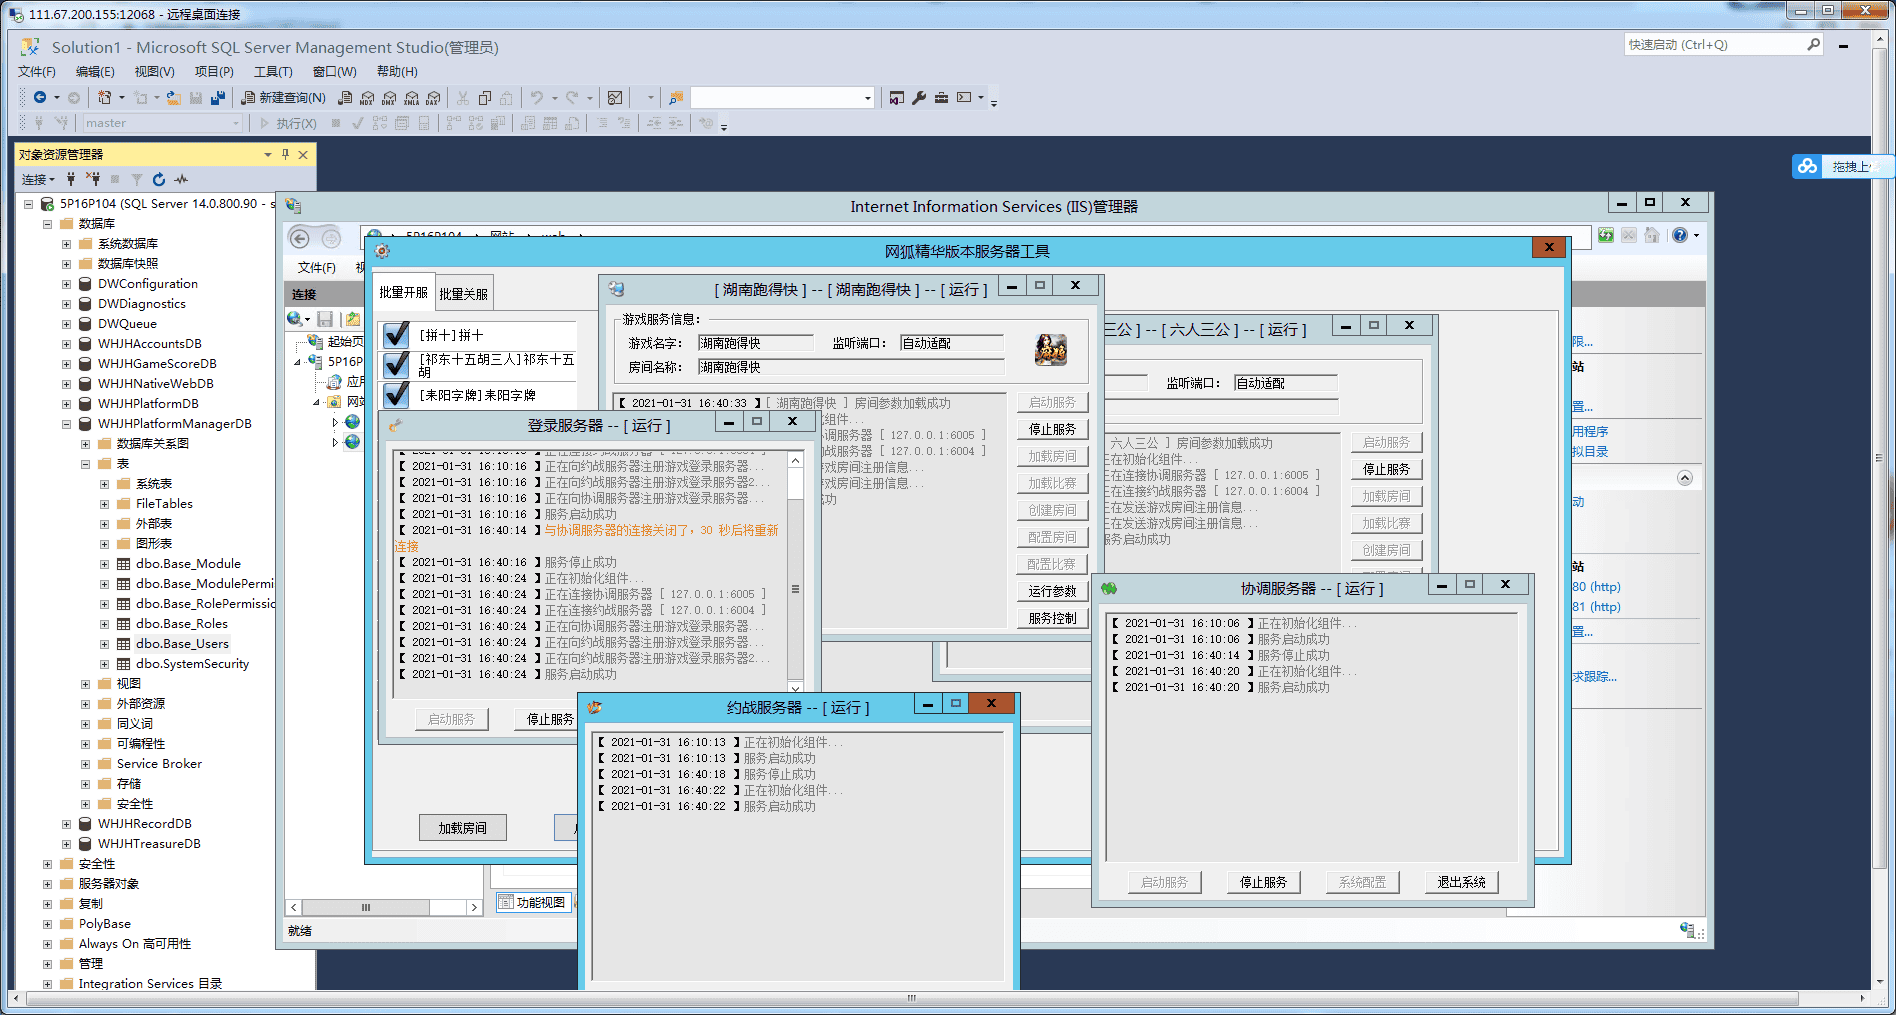1896x1015 pixels.
Task: Open the master database dropdown
Action: (x=236, y=123)
